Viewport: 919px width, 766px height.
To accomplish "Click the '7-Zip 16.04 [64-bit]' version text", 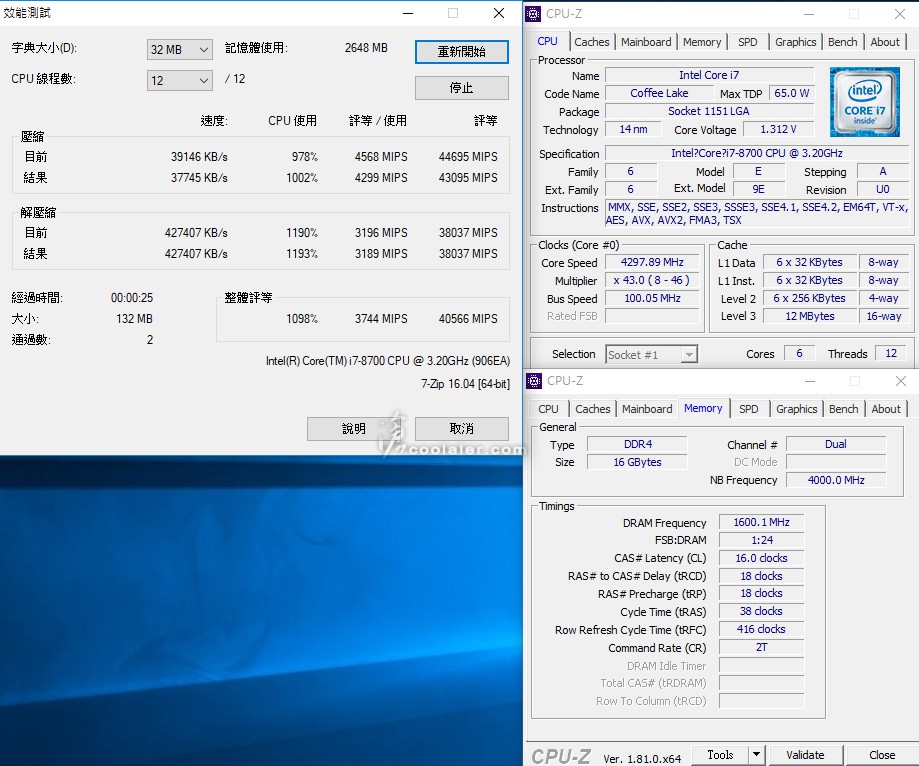I will coord(465,384).
